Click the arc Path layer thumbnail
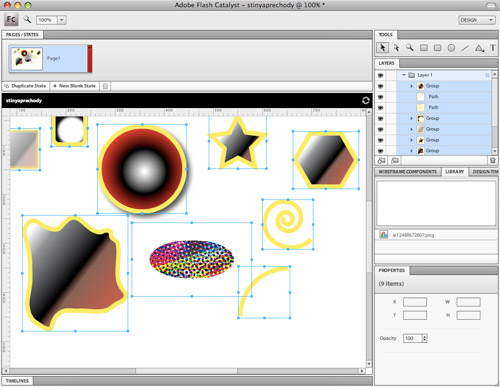 [421, 97]
